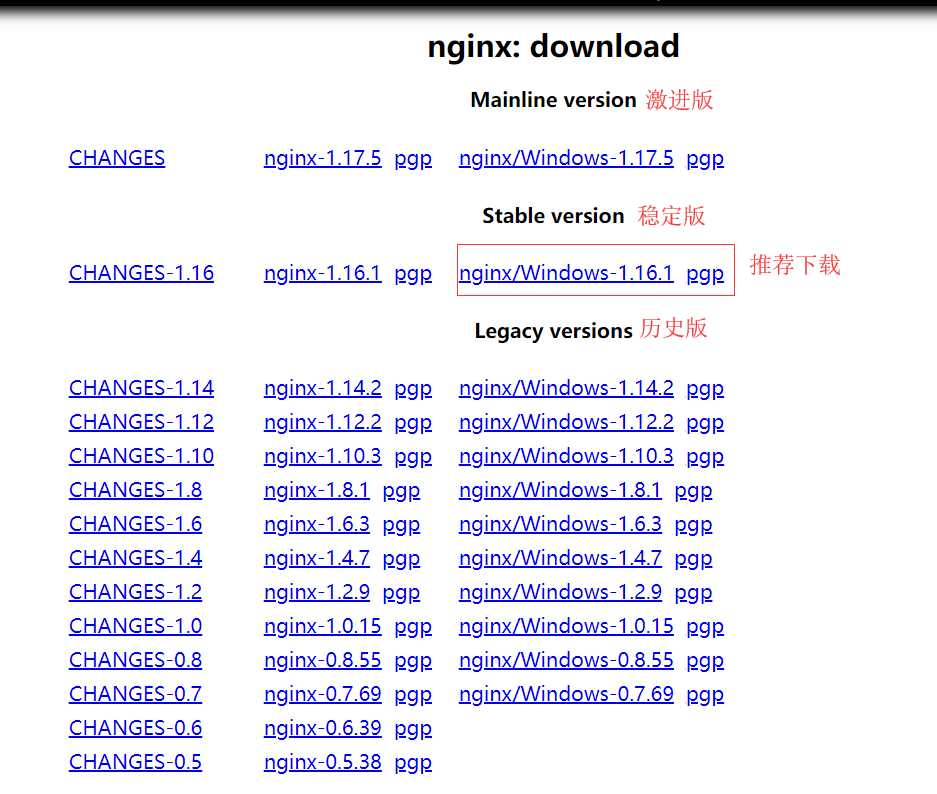The width and height of the screenshot is (937, 794).
Task: Open pgp link beside nginx/Windows-1.16.1
Action: point(705,275)
